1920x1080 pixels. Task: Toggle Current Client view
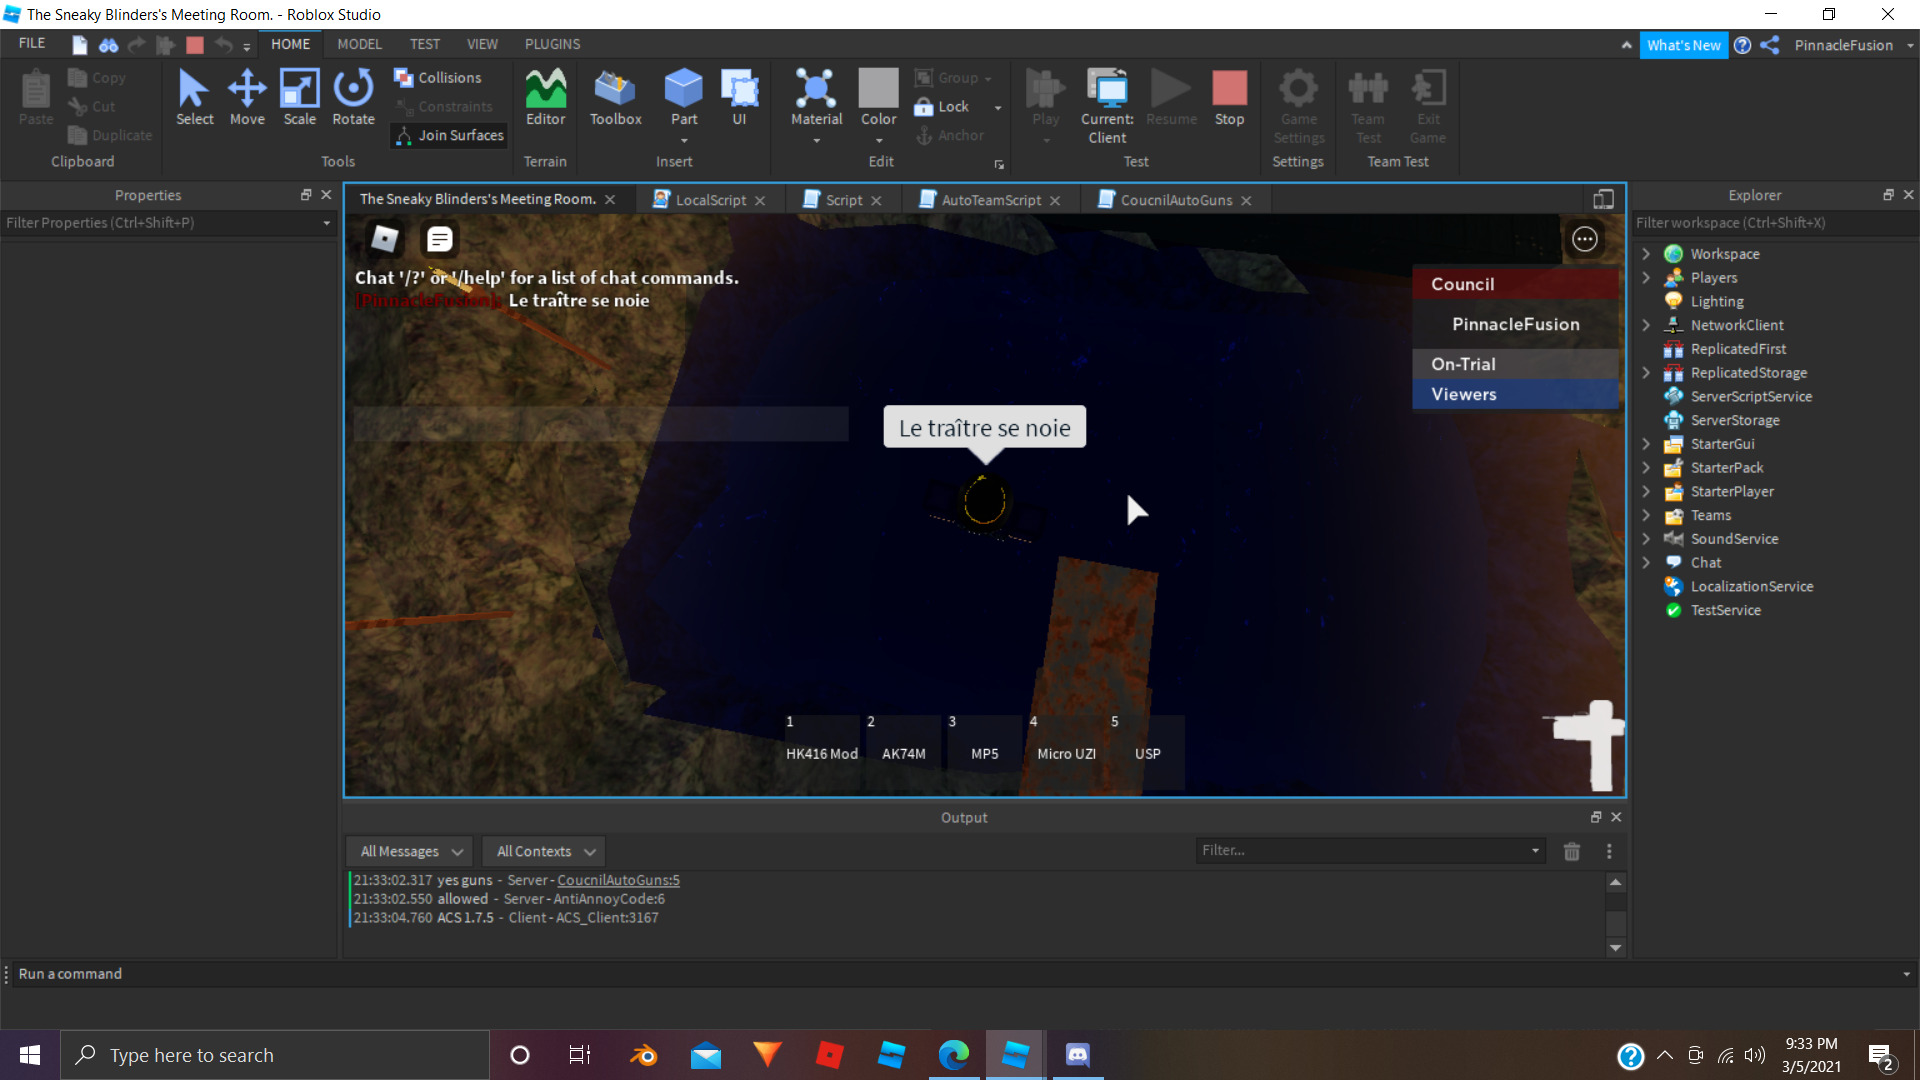tap(1107, 105)
